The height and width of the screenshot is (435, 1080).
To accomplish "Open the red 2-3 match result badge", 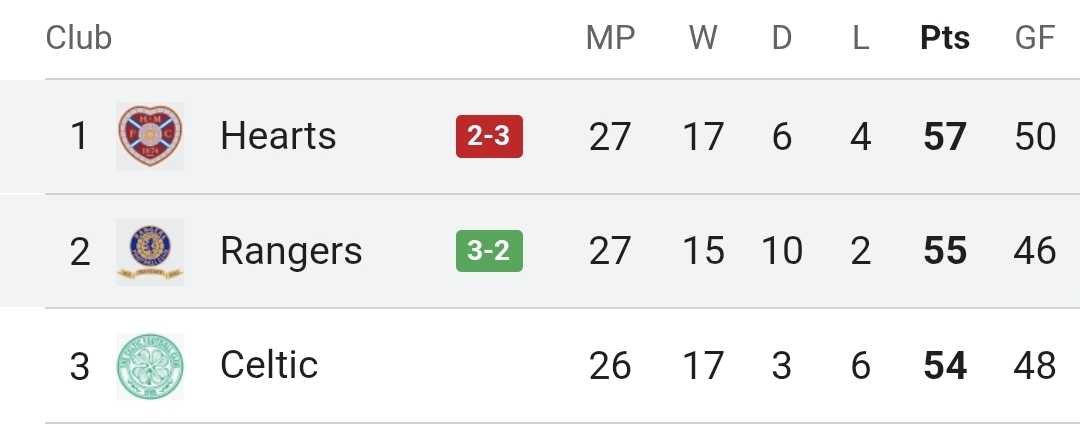I will (x=489, y=136).
